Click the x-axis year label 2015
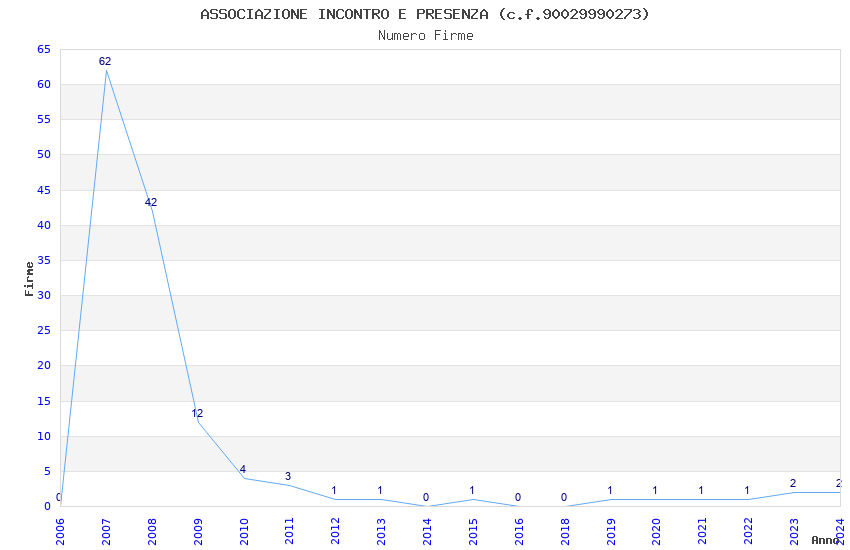 [473, 532]
